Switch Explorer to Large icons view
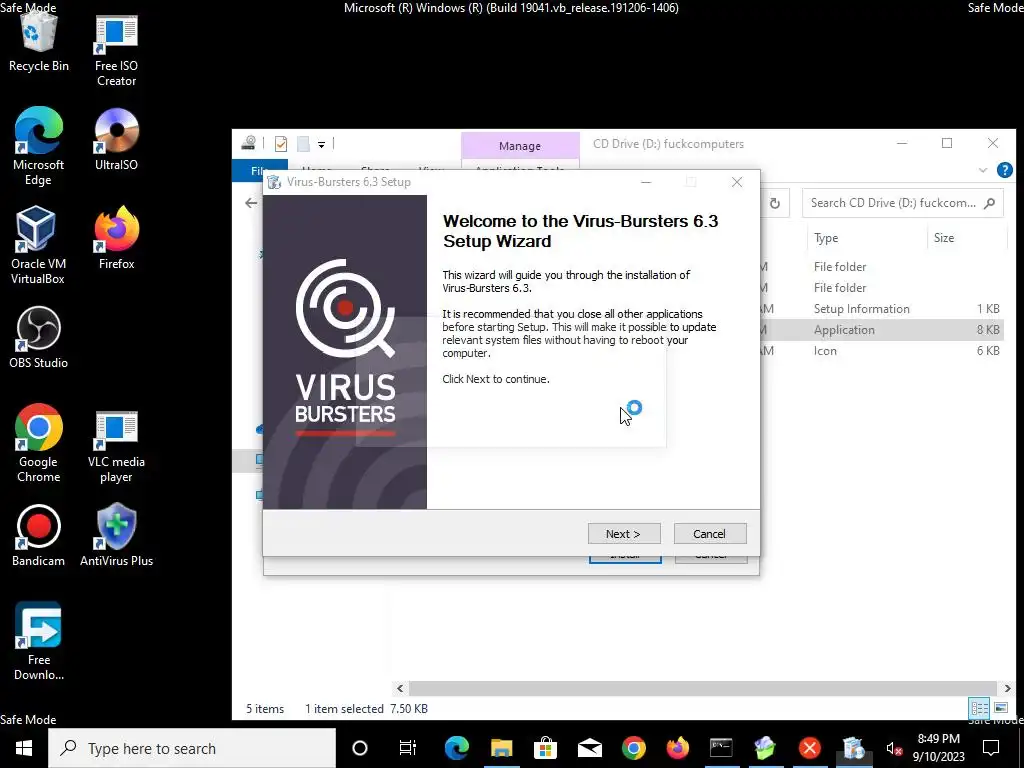Viewport: 1024px width, 768px height. pyautogui.click(x=1001, y=708)
